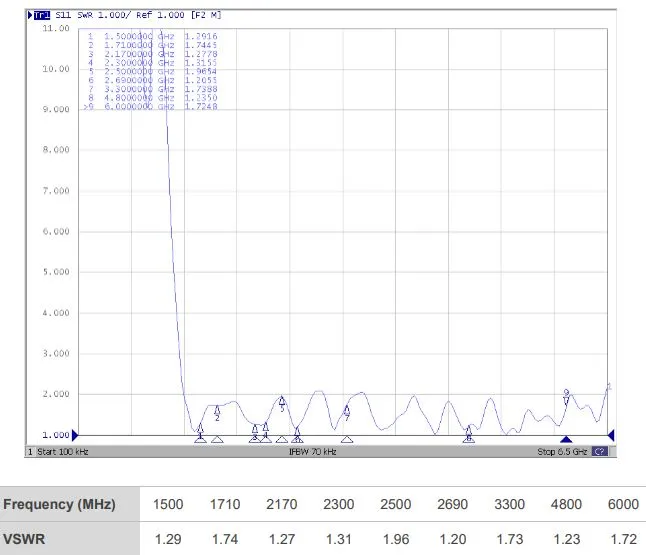Click marker 1 triangle on the trace

tap(200, 428)
